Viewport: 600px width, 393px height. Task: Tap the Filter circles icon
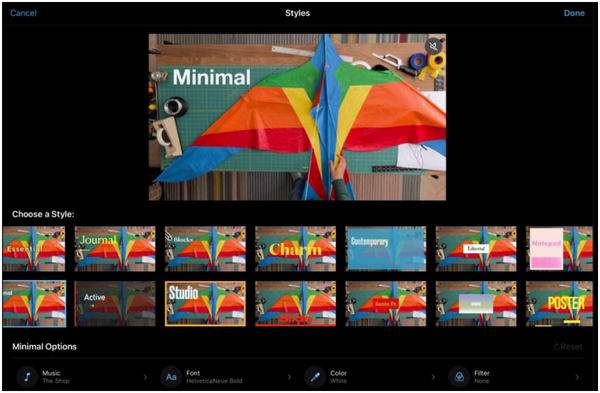pos(459,377)
